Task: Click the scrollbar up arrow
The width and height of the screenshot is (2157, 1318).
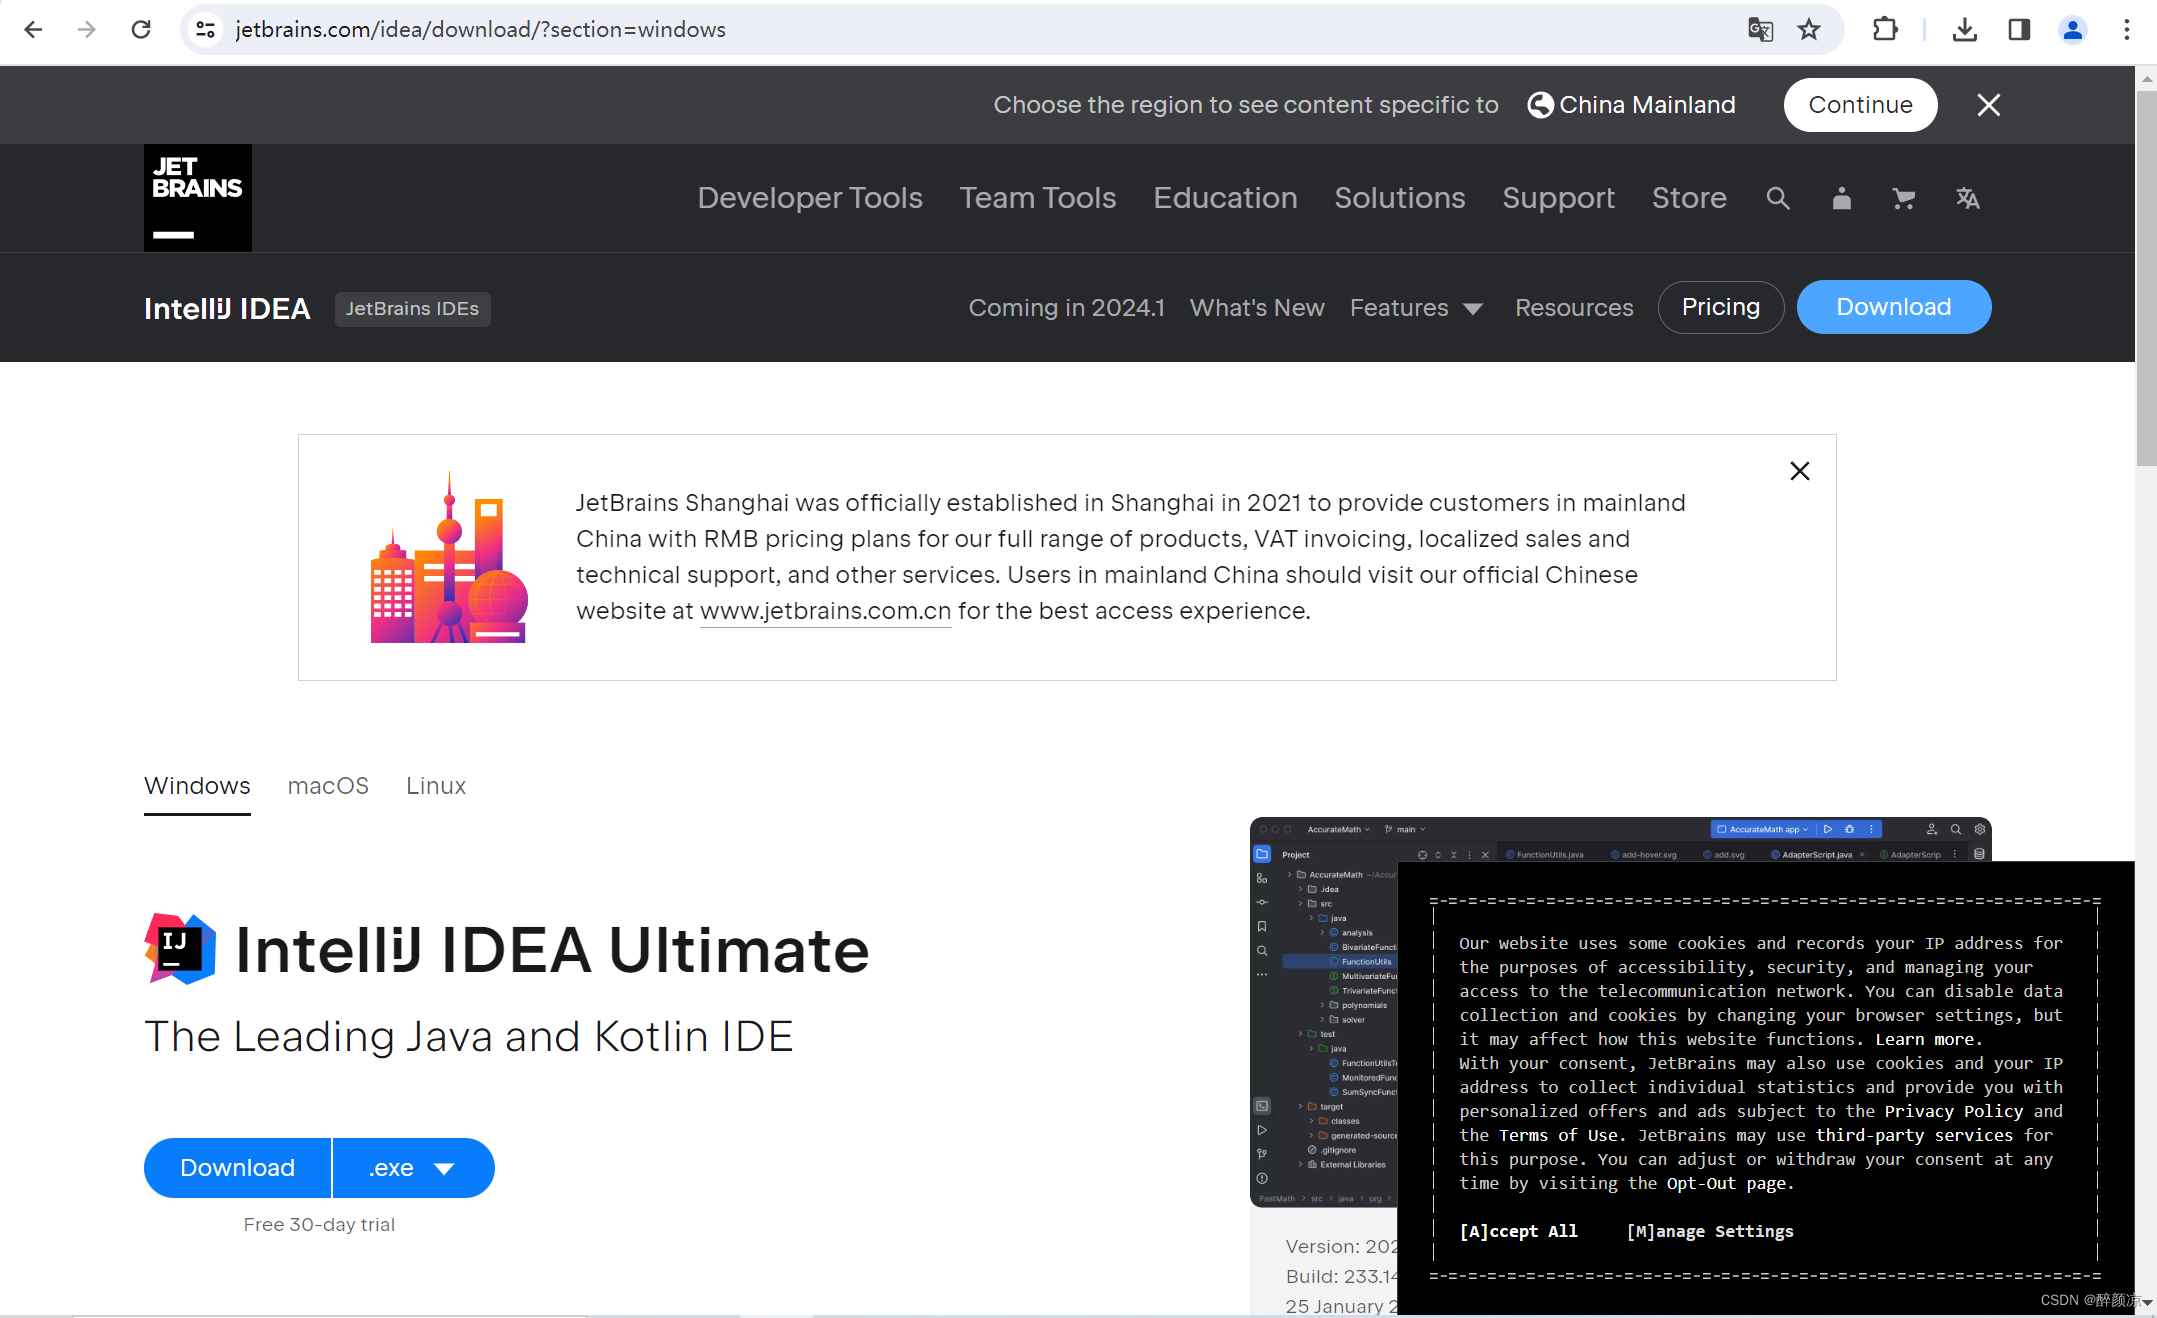Action: click(2146, 78)
